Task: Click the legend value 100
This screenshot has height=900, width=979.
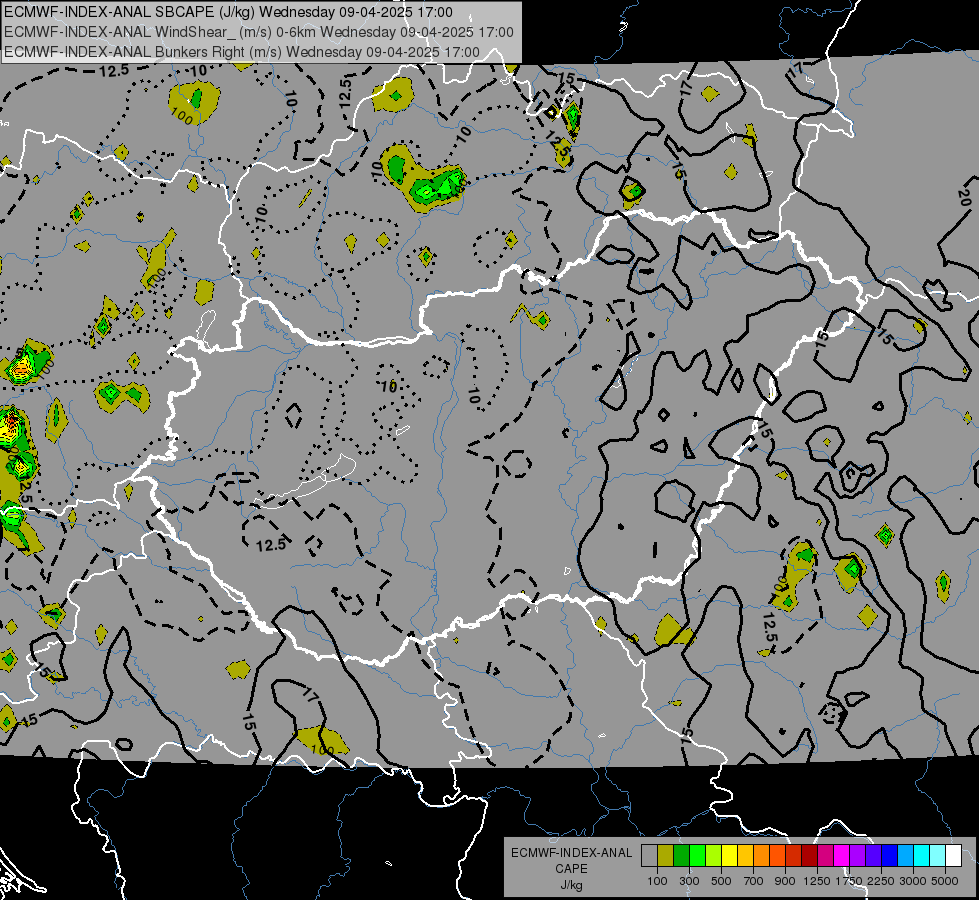Action: [x=657, y=881]
